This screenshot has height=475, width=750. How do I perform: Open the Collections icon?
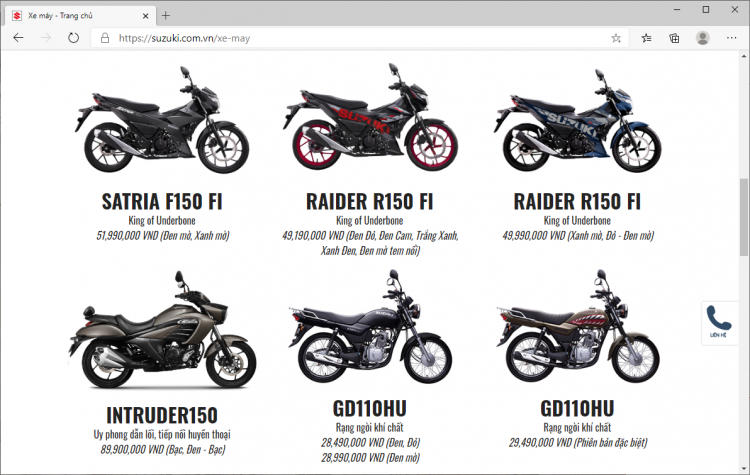click(x=674, y=38)
